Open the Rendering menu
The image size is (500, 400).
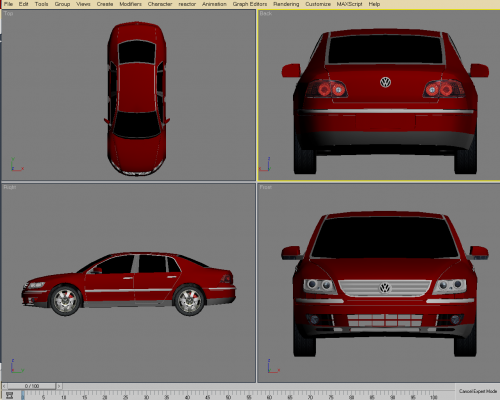(286, 4)
